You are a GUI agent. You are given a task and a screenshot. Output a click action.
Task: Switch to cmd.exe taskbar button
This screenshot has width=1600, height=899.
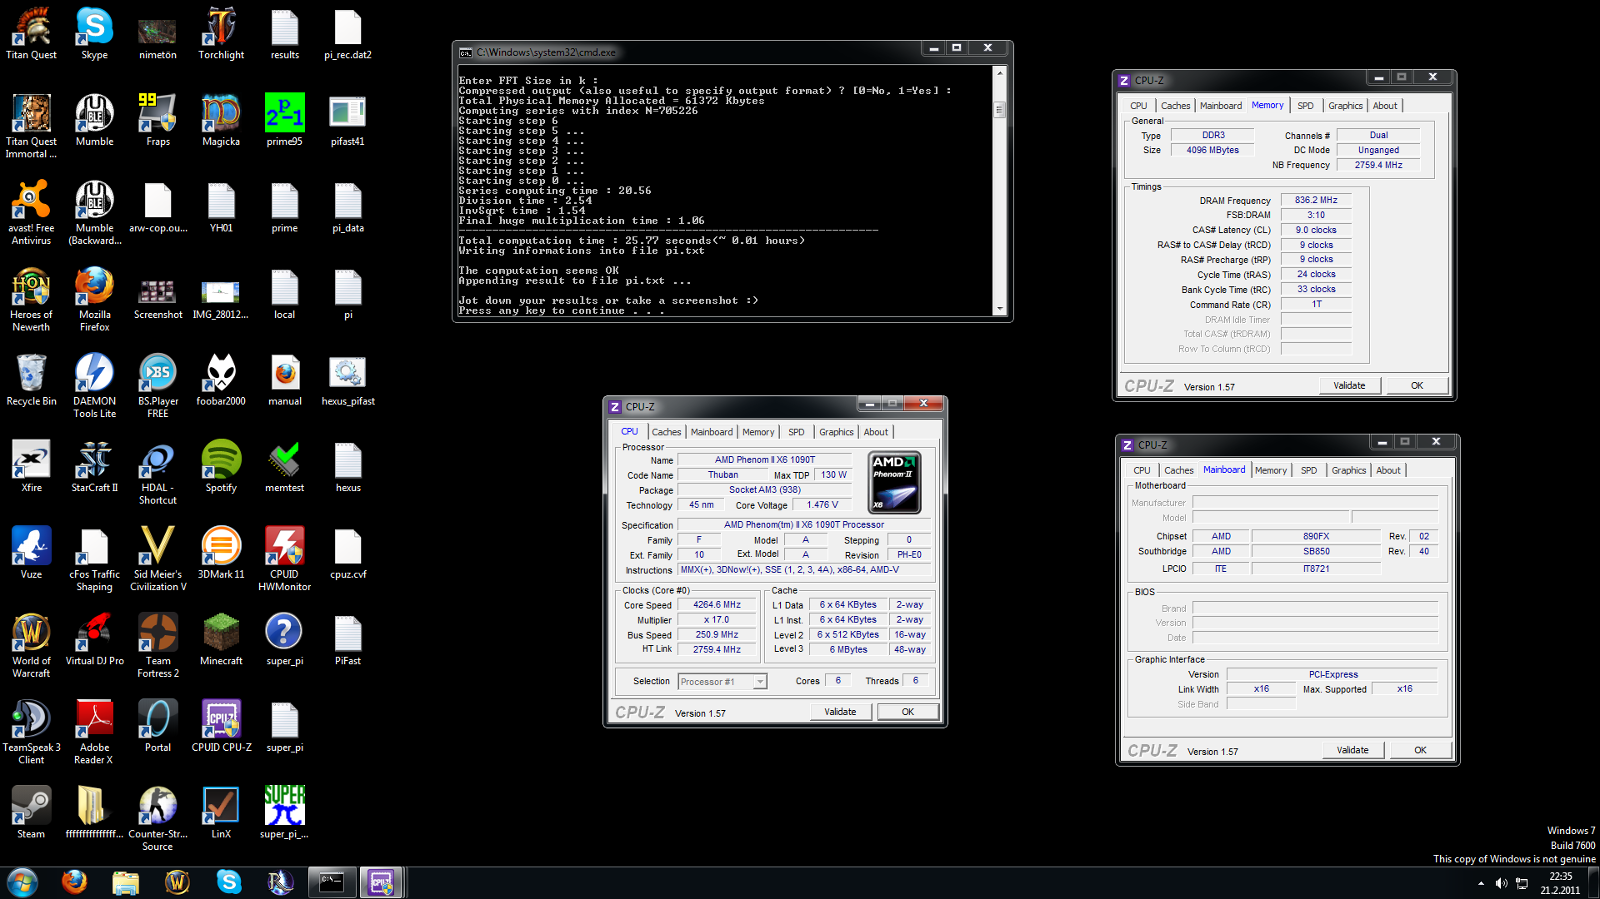tap(331, 882)
